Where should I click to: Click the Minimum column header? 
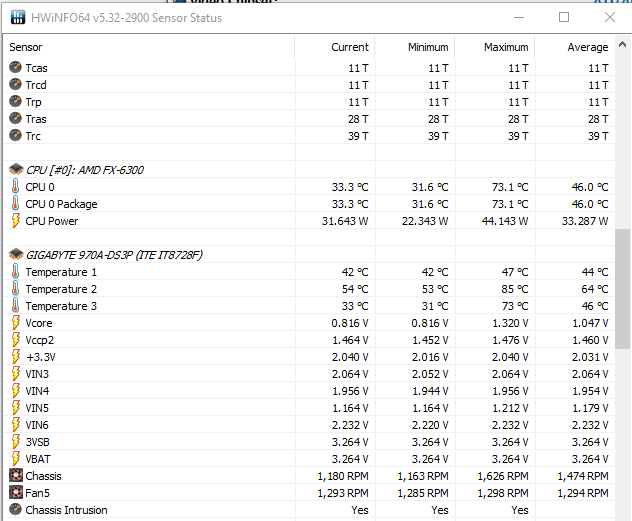[x=415, y=47]
